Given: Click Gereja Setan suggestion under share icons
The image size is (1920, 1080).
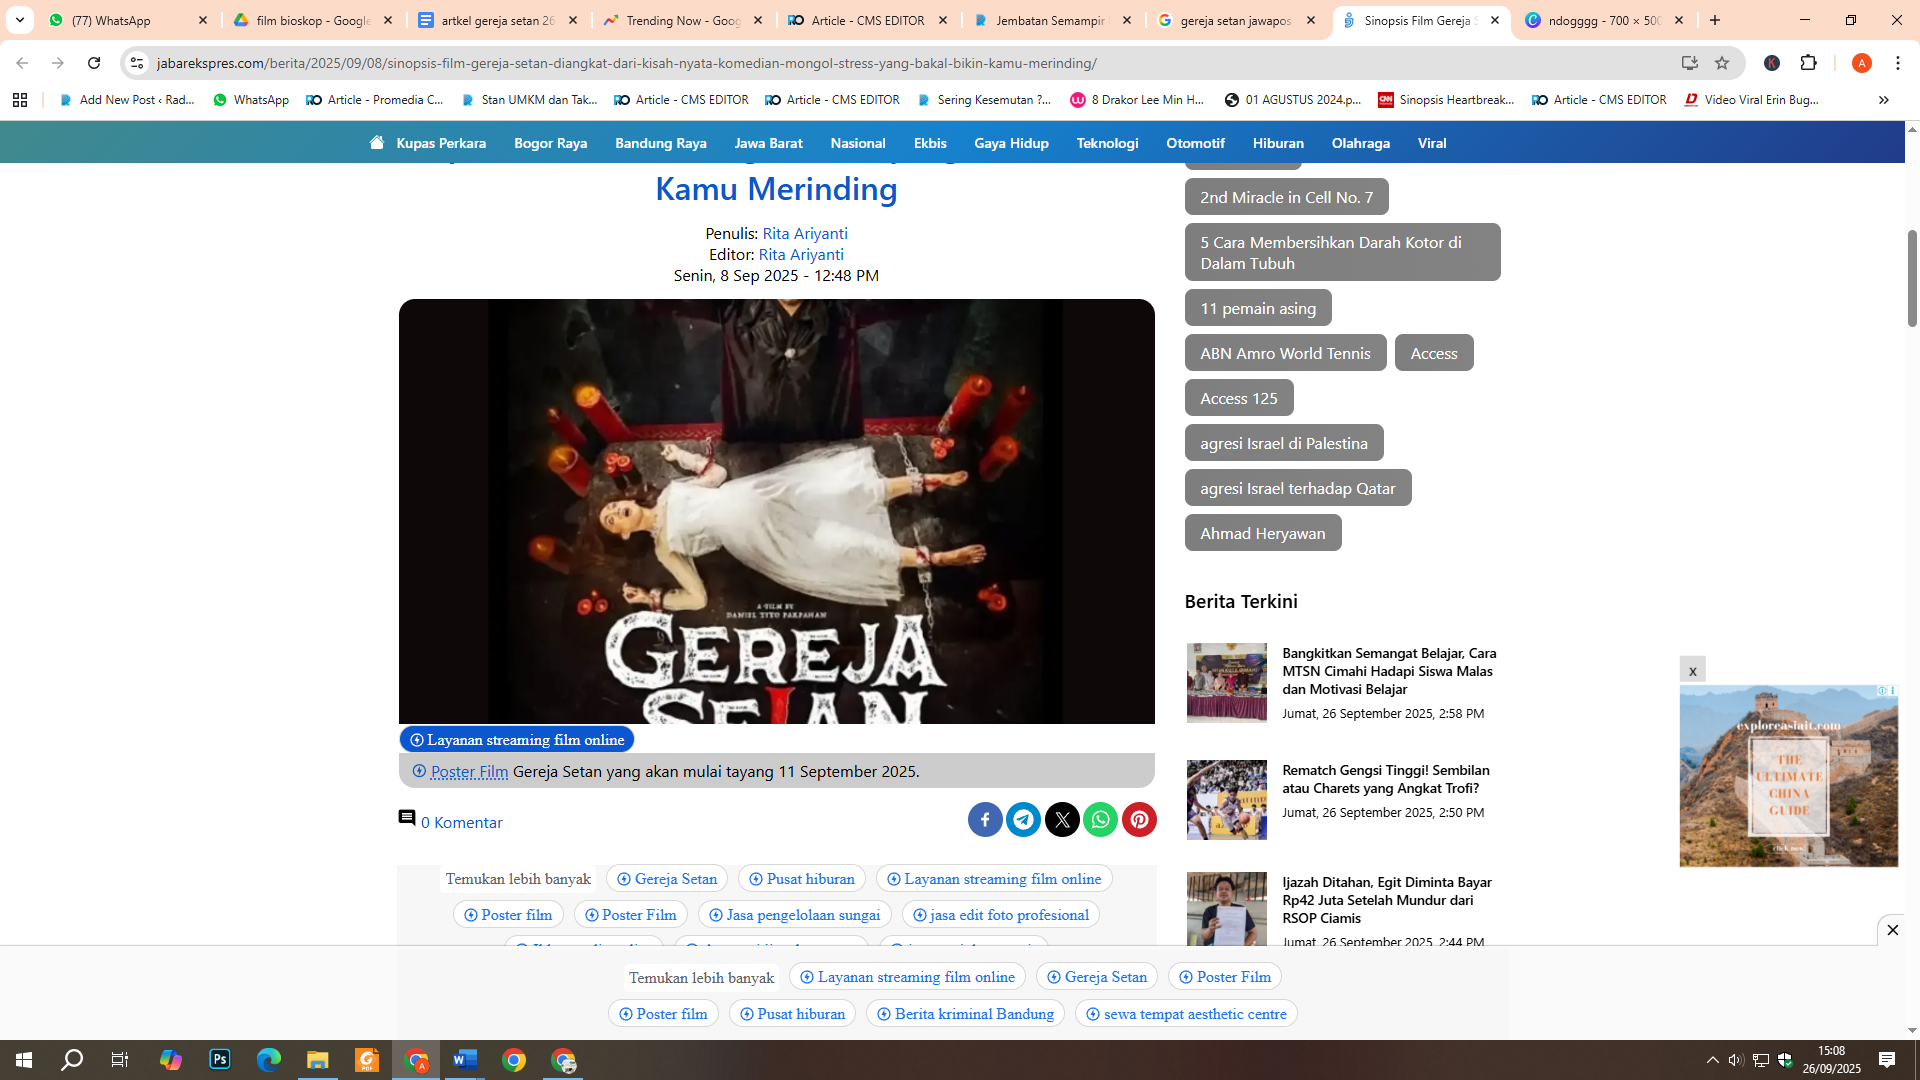Looking at the screenshot, I should [x=667, y=879].
